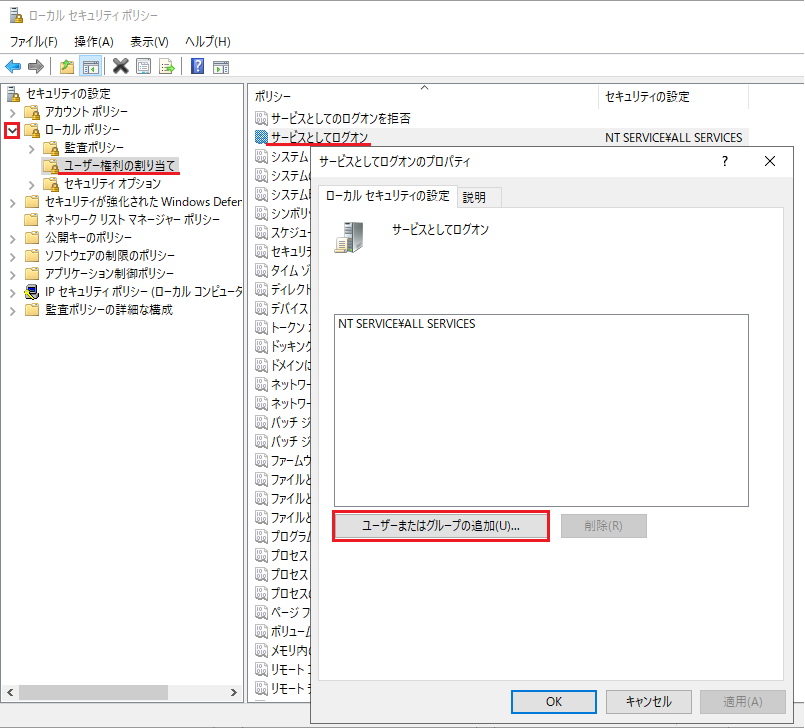Click the 公開キーのポリシー folder icon

pyautogui.click(x=32, y=237)
